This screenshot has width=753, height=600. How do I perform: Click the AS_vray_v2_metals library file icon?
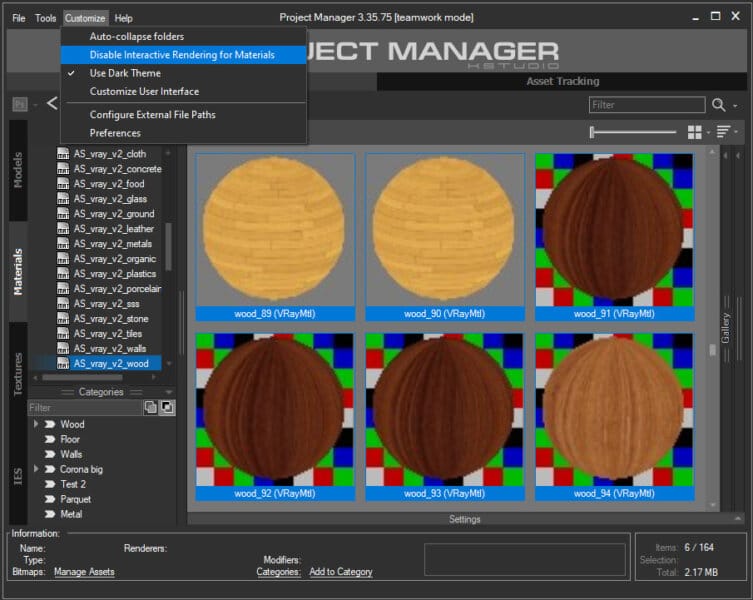[63, 244]
